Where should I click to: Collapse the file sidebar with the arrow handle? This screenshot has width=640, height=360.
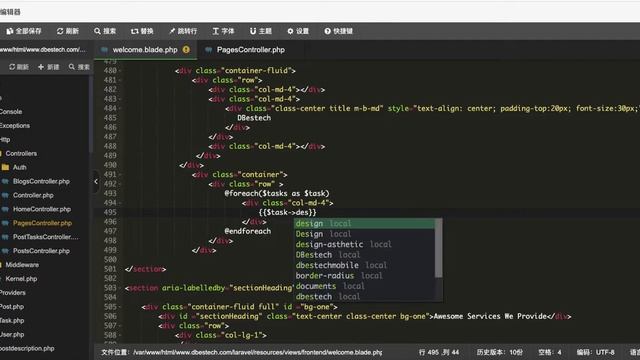(96, 182)
